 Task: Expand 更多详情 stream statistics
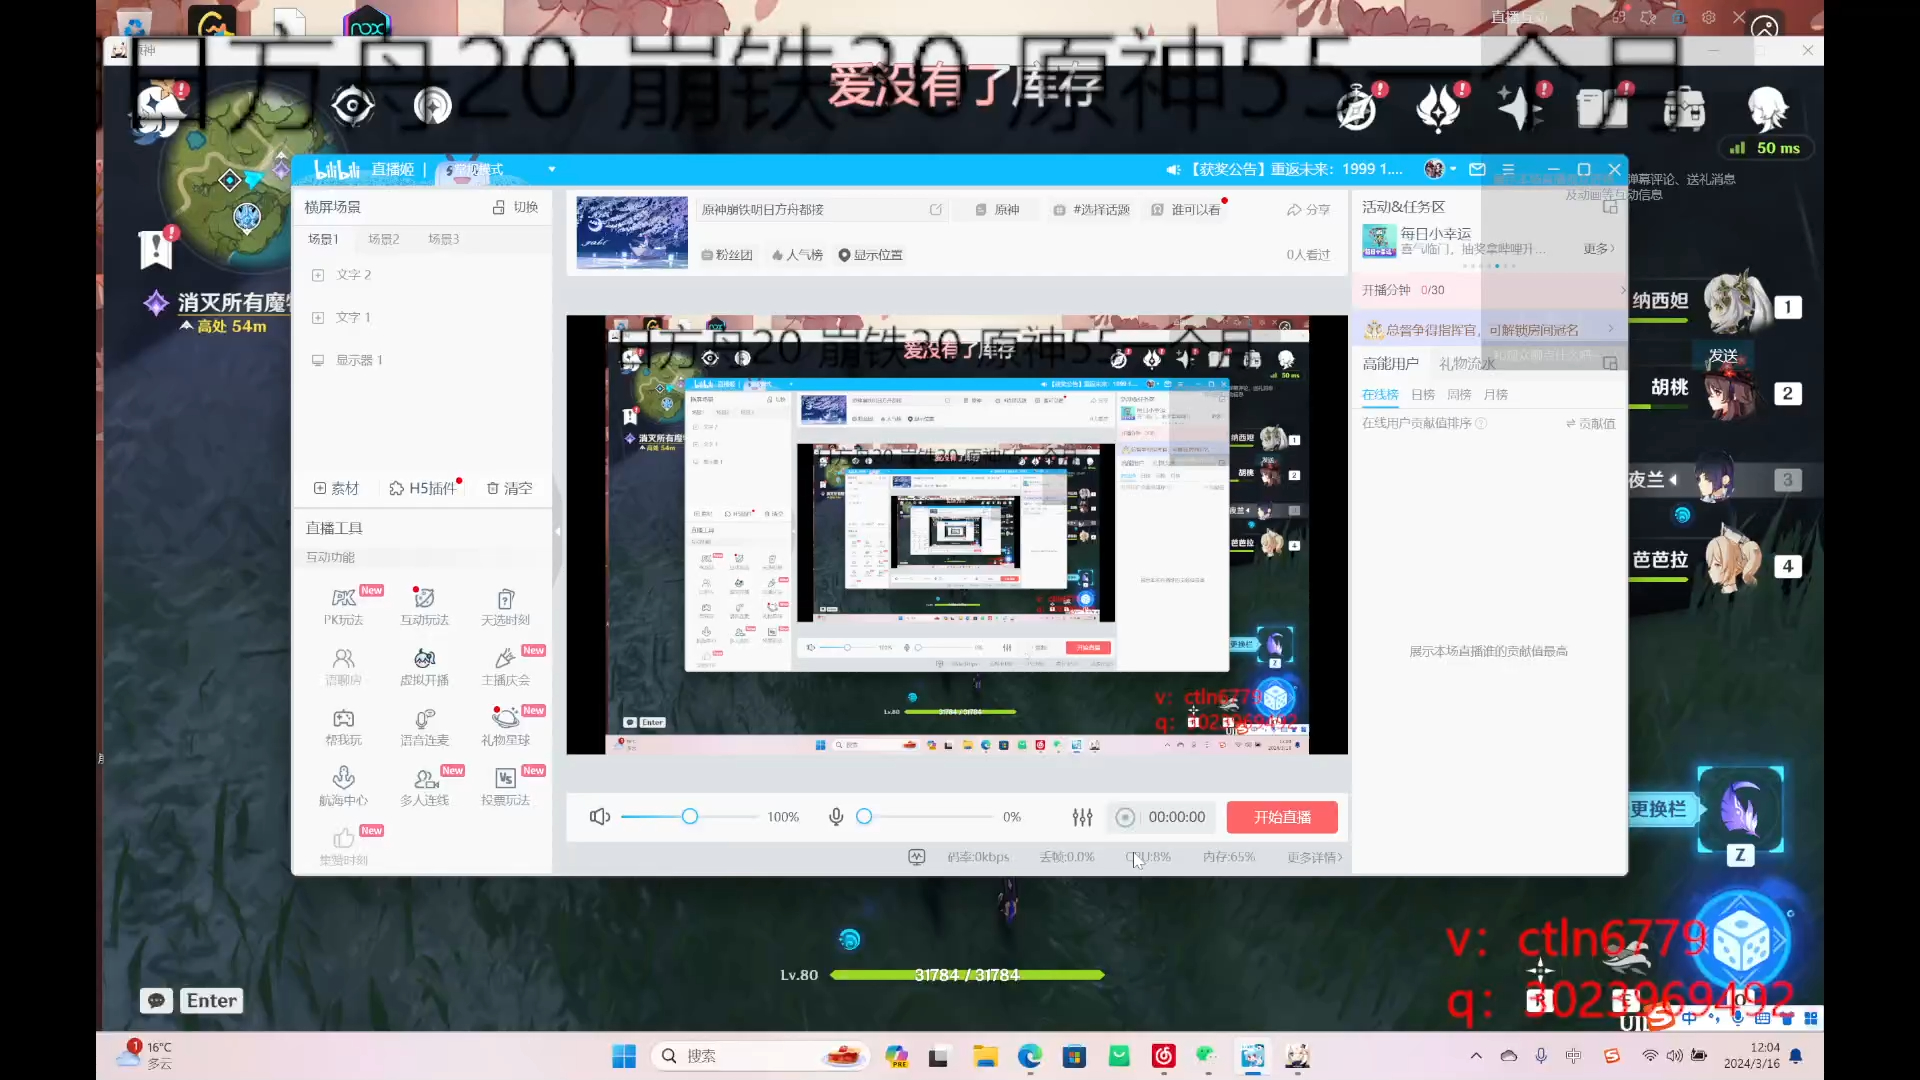[x=1314, y=857]
